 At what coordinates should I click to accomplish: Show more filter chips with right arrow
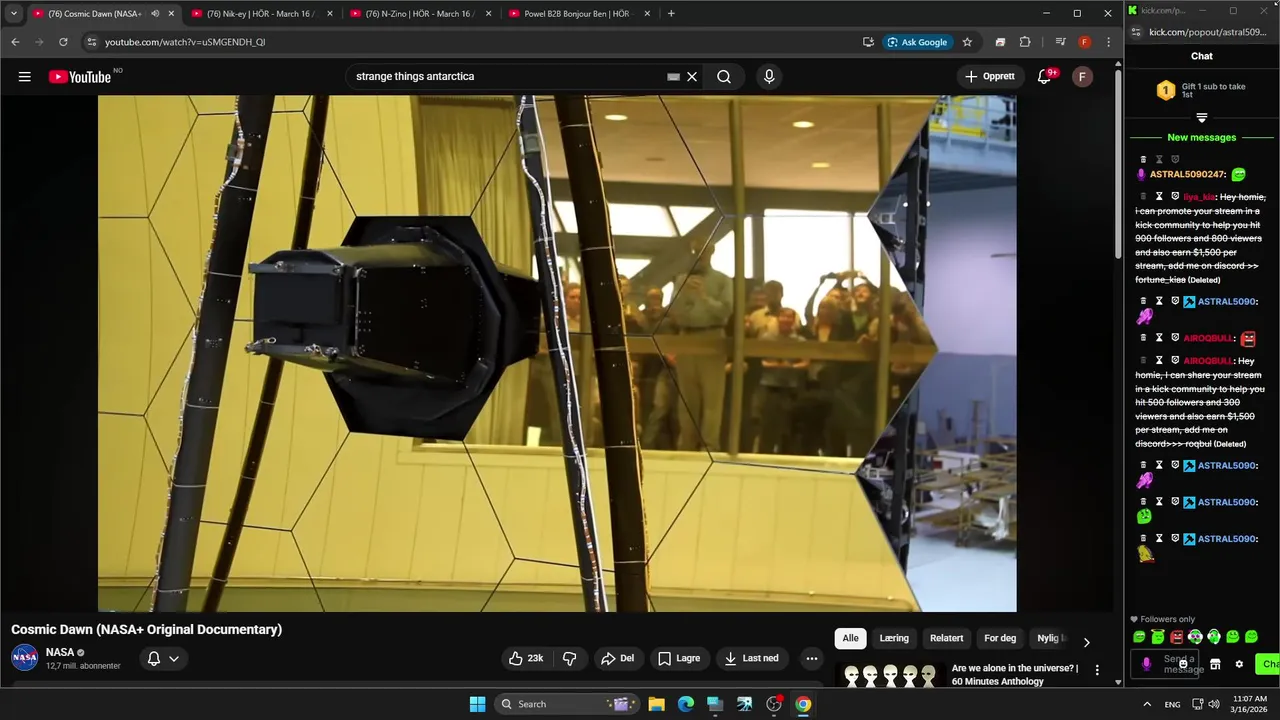coord(1086,642)
